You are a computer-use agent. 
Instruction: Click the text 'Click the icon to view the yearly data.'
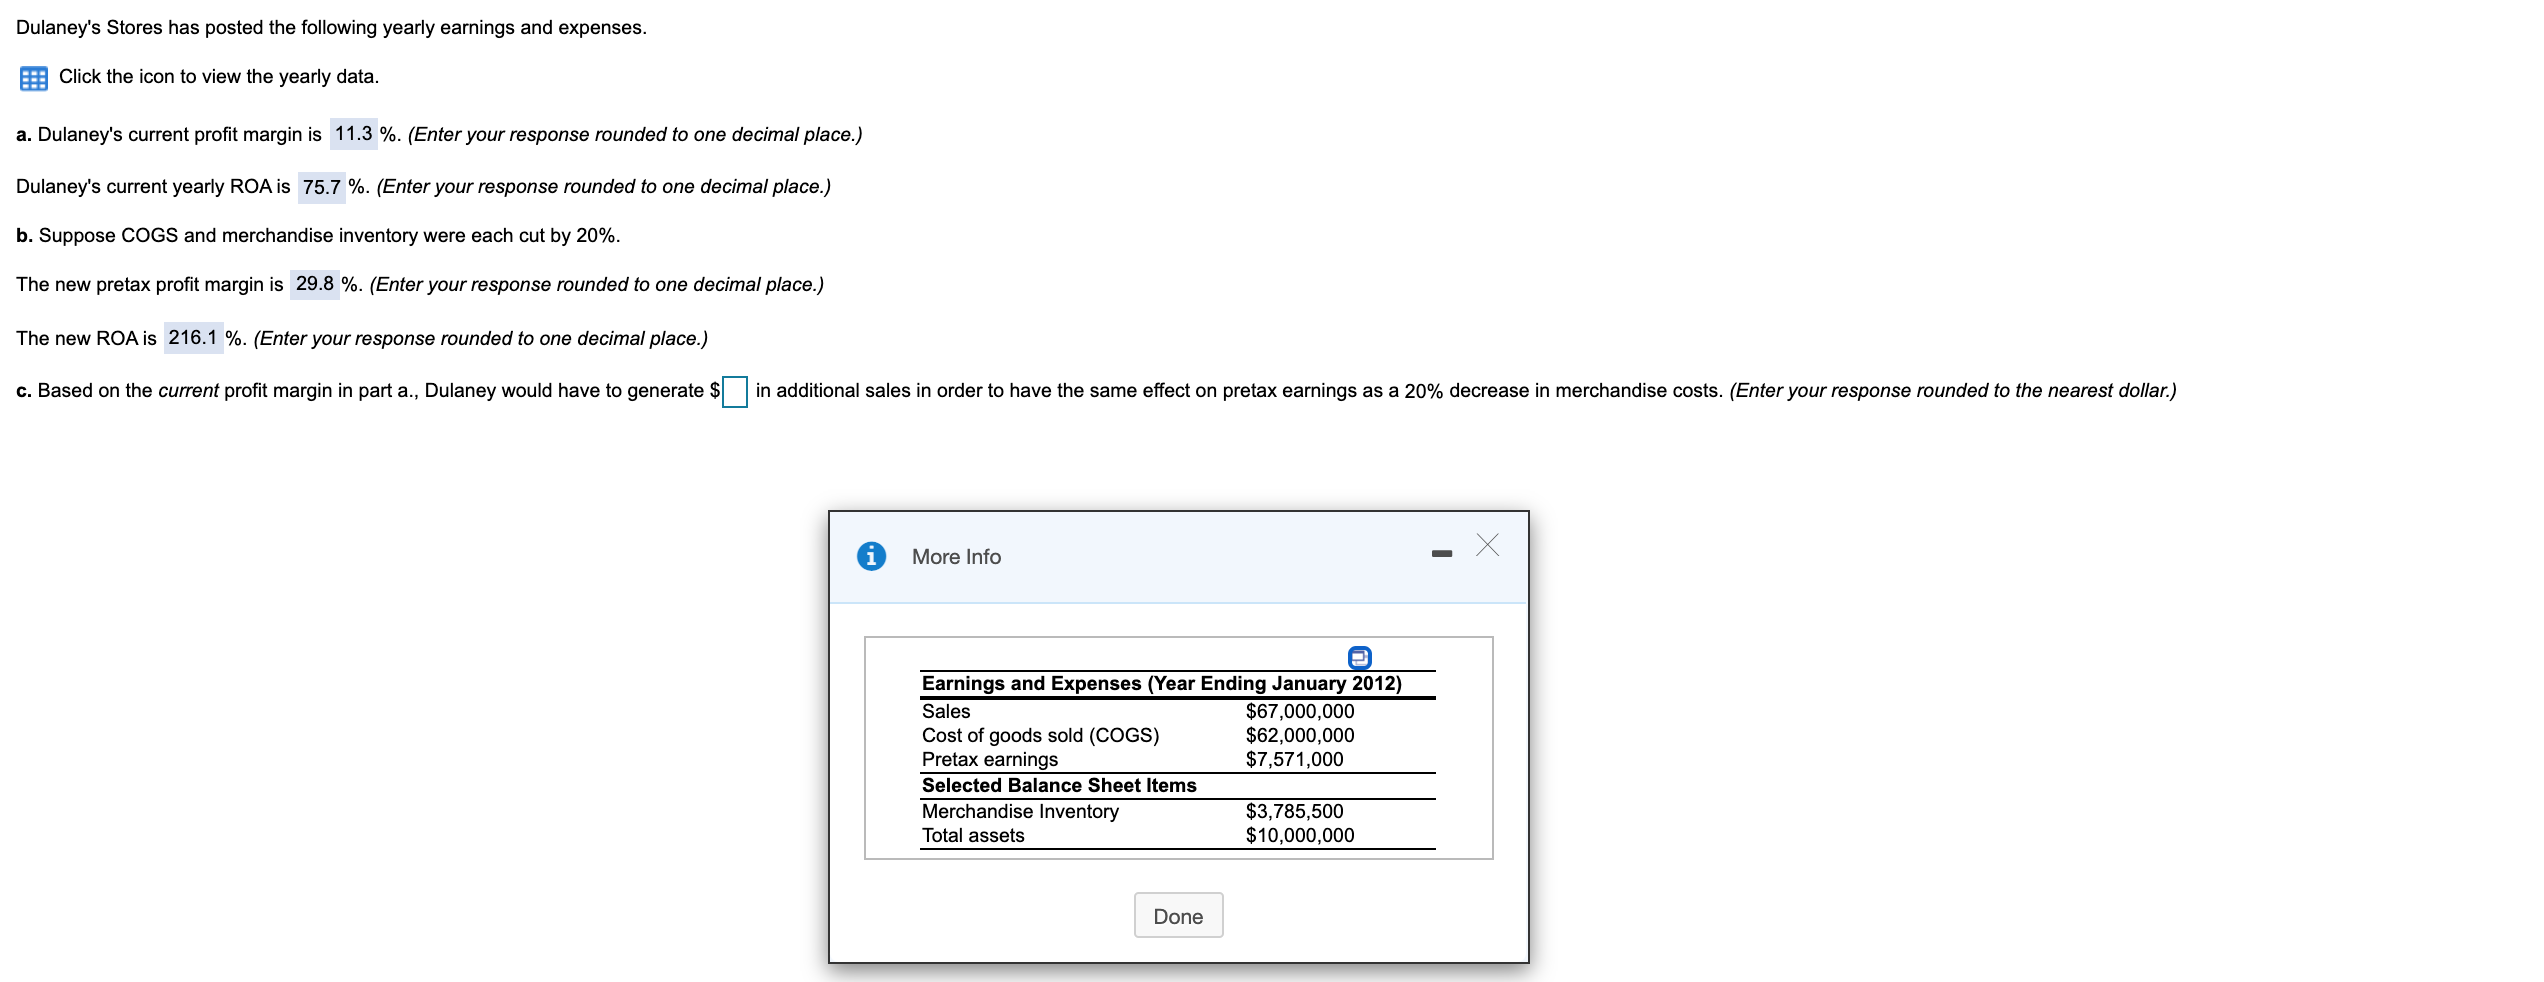219,77
